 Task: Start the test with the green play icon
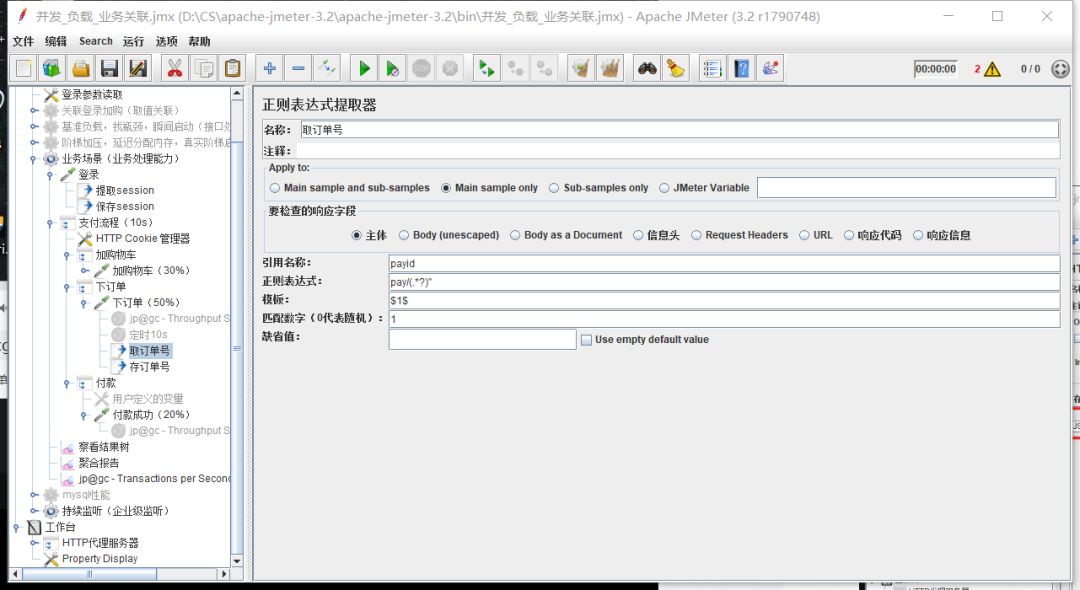(363, 67)
